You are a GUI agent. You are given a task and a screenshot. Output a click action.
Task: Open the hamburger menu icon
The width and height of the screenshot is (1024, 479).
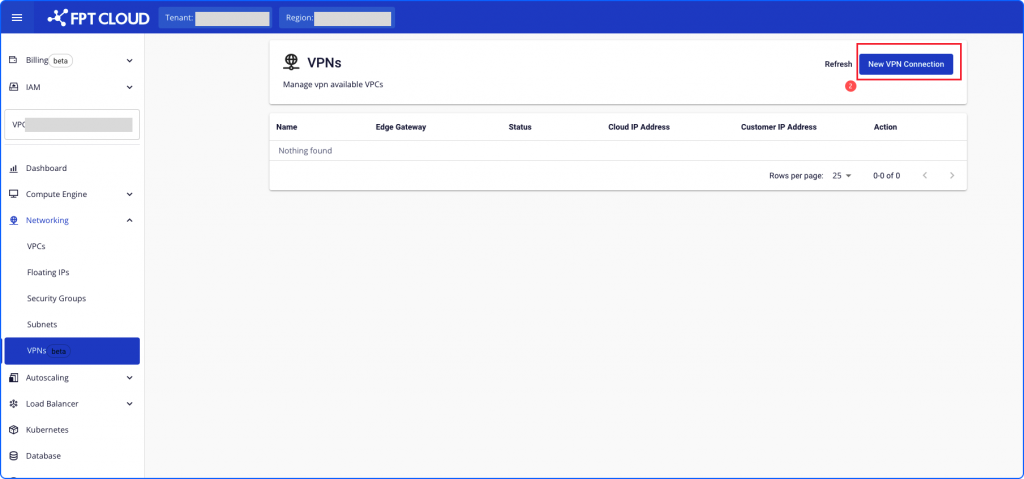[x=16, y=18]
